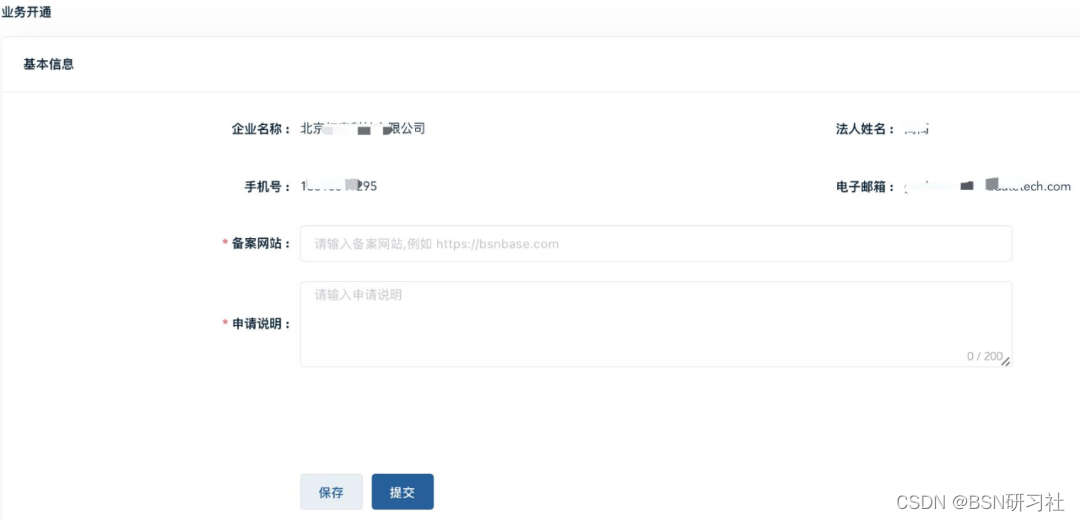Screen dimensions: 1080x521
Task: Click the blurred legal person name value
Action: point(917,129)
